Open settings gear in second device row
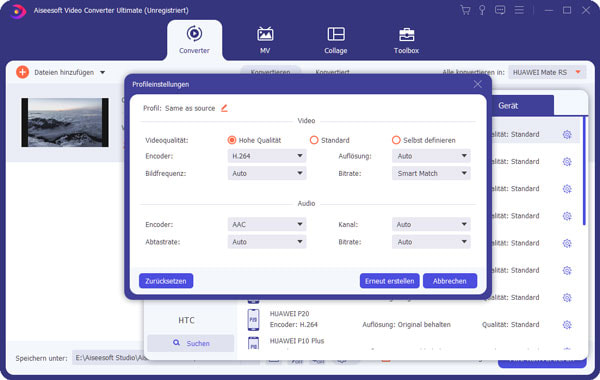The image size is (600, 380). point(567,161)
